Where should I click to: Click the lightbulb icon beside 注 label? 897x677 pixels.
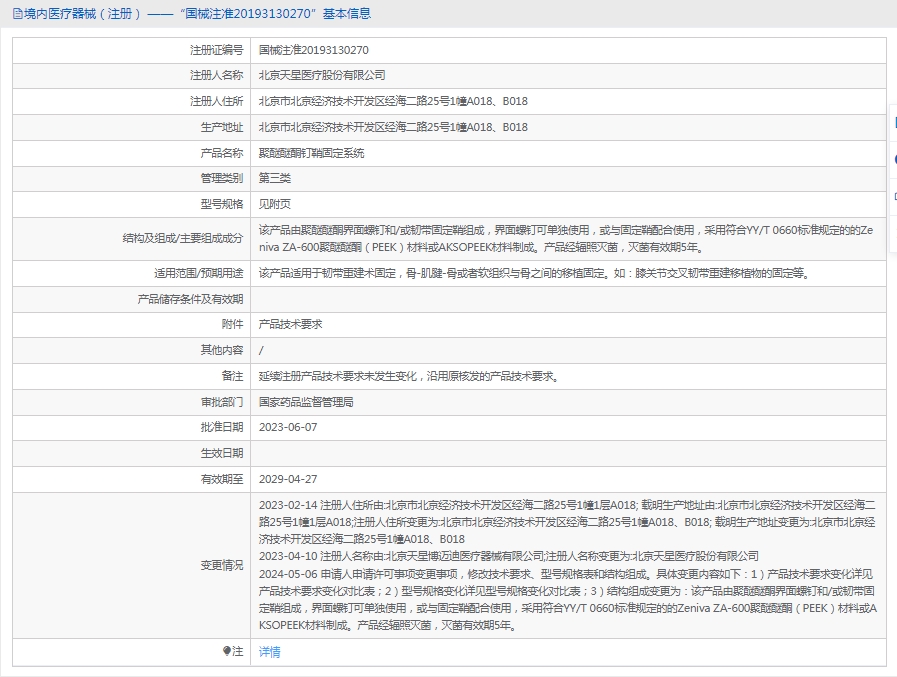(x=227, y=651)
